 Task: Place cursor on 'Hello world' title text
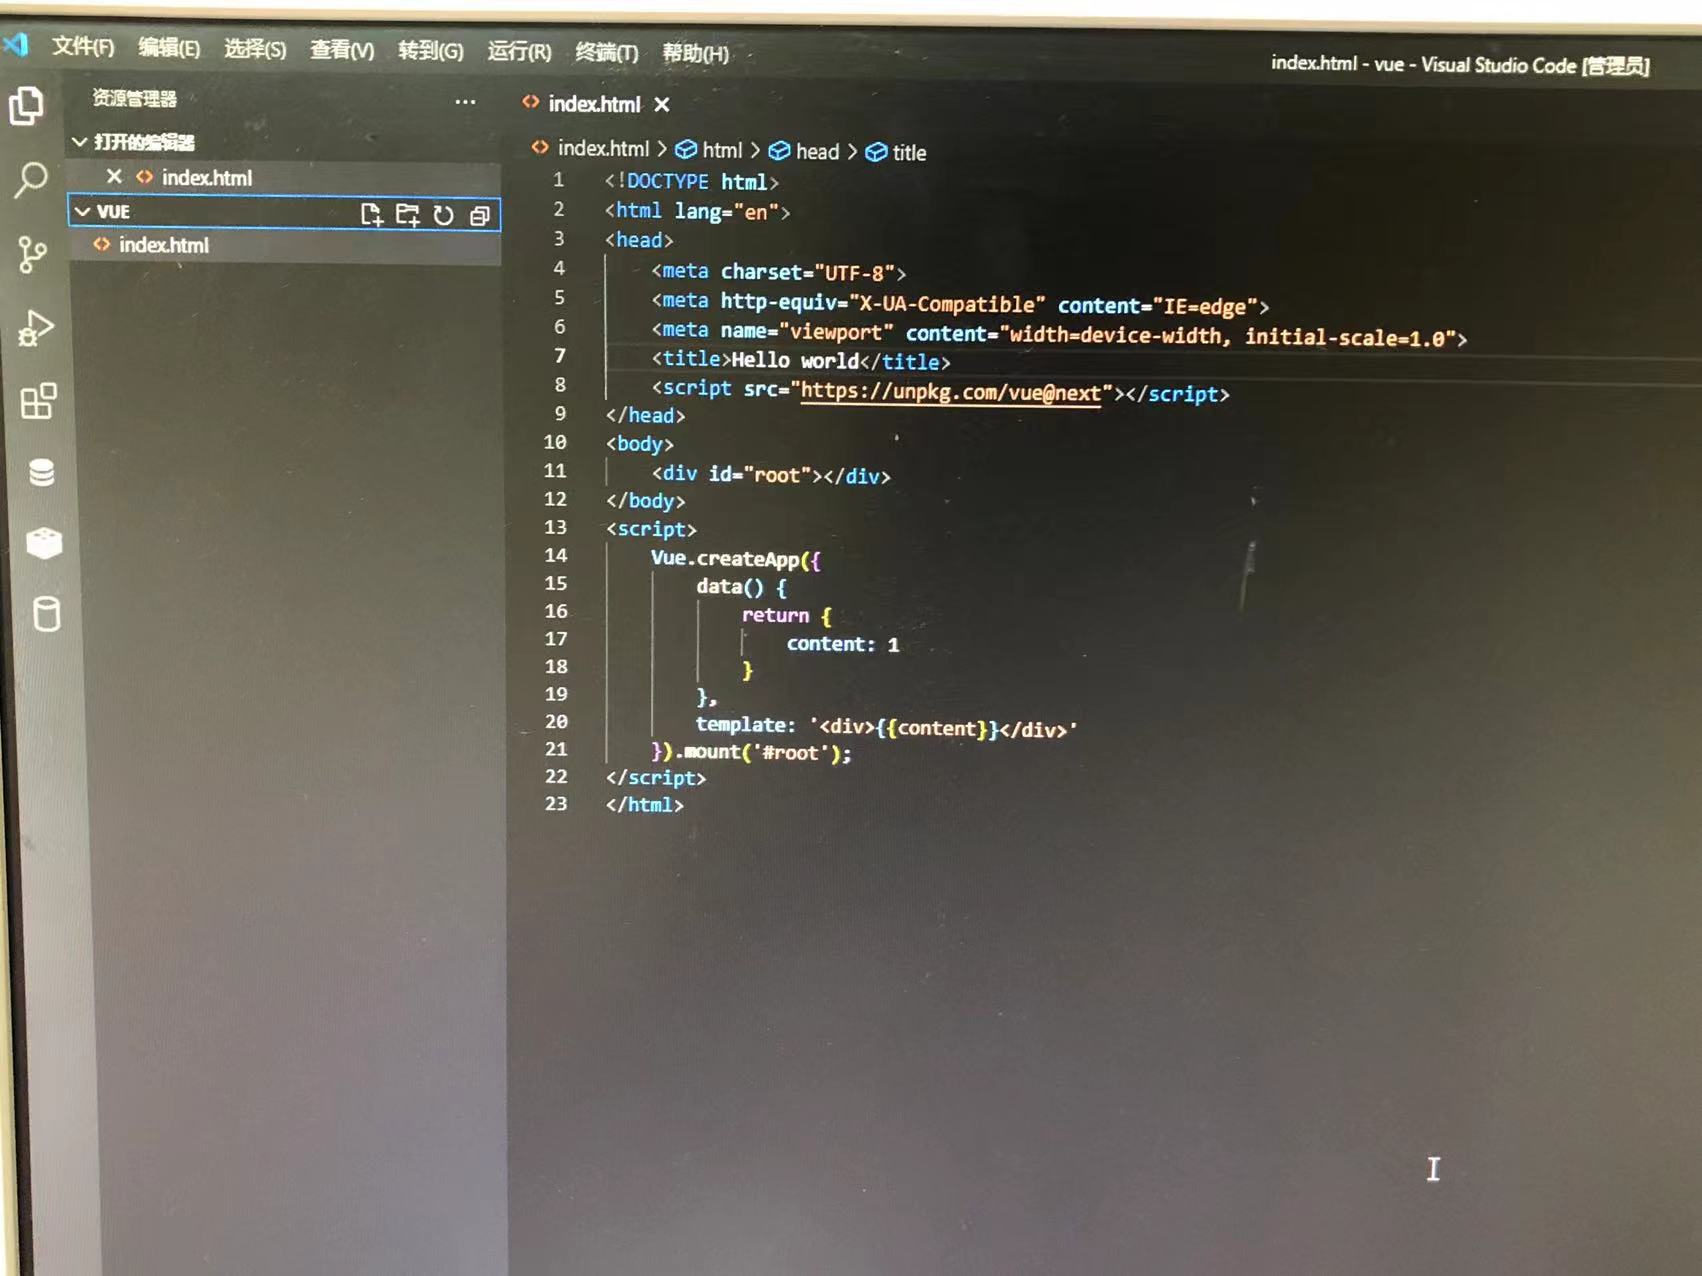(x=795, y=360)
